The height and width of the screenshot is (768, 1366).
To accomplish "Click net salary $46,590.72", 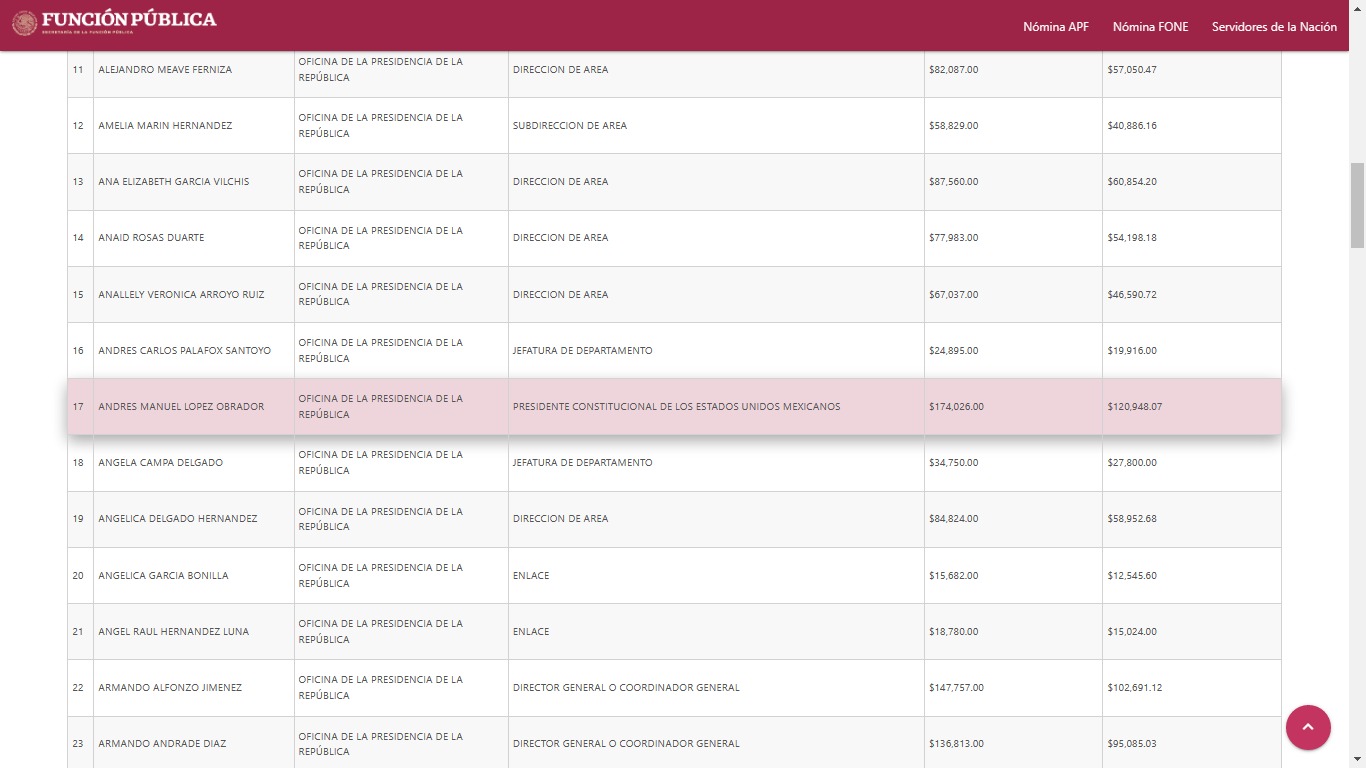I will click(1132, 295).
